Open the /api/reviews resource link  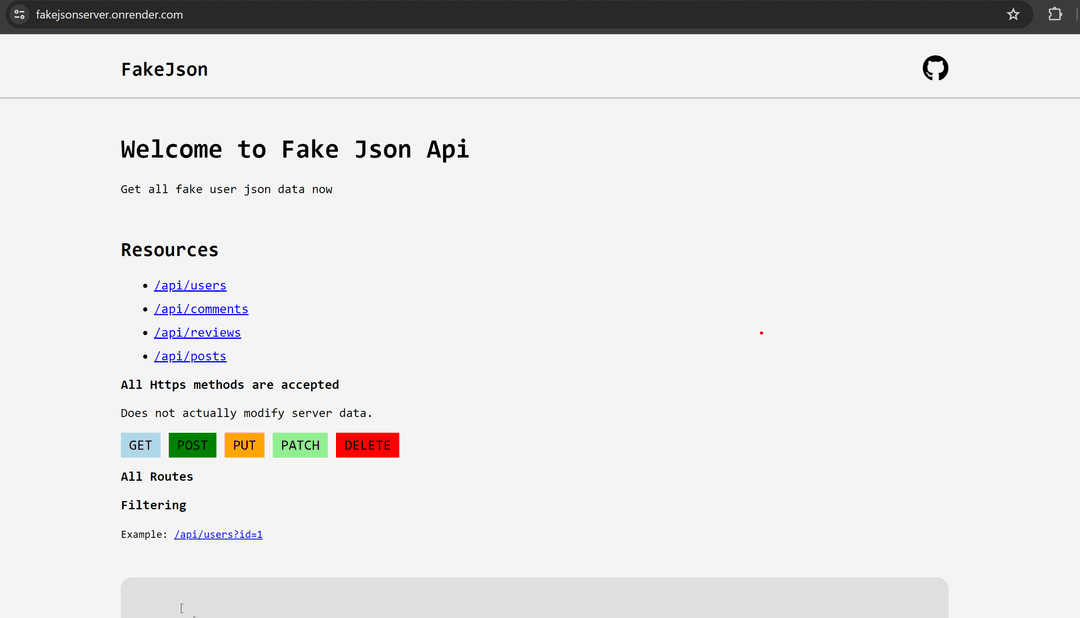[x=198, y=332]
